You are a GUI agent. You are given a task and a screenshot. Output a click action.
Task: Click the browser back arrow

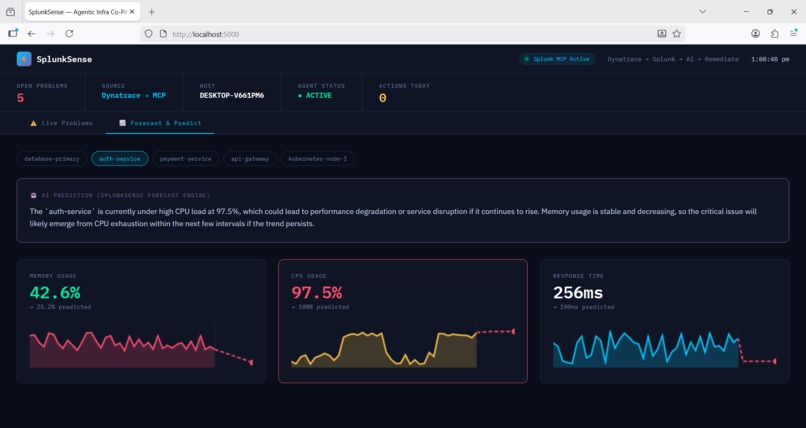(31, 34)
